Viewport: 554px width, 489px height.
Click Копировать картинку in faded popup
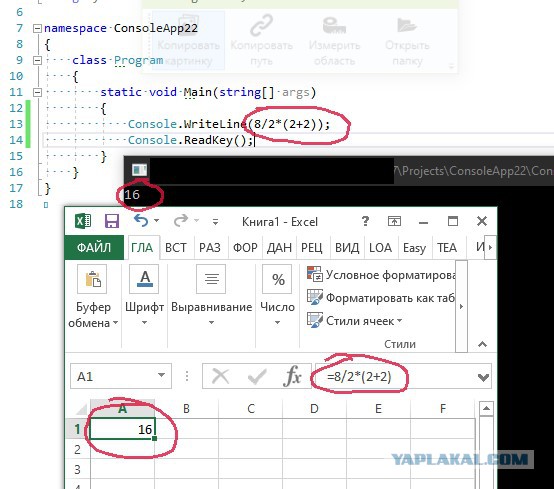188,40
